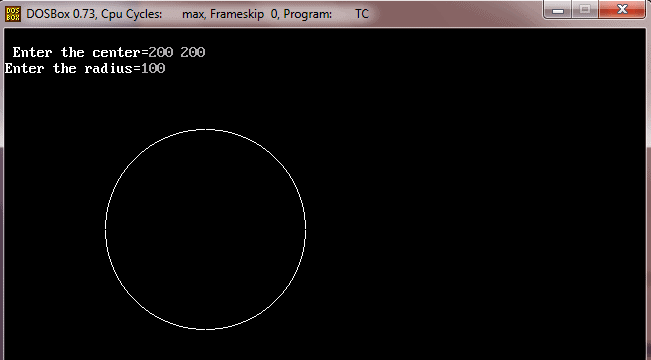Viewport: 651px width, 360px height.
Task: Click the "Enter the center=" prompt text
Action: [x=80, y=52]
